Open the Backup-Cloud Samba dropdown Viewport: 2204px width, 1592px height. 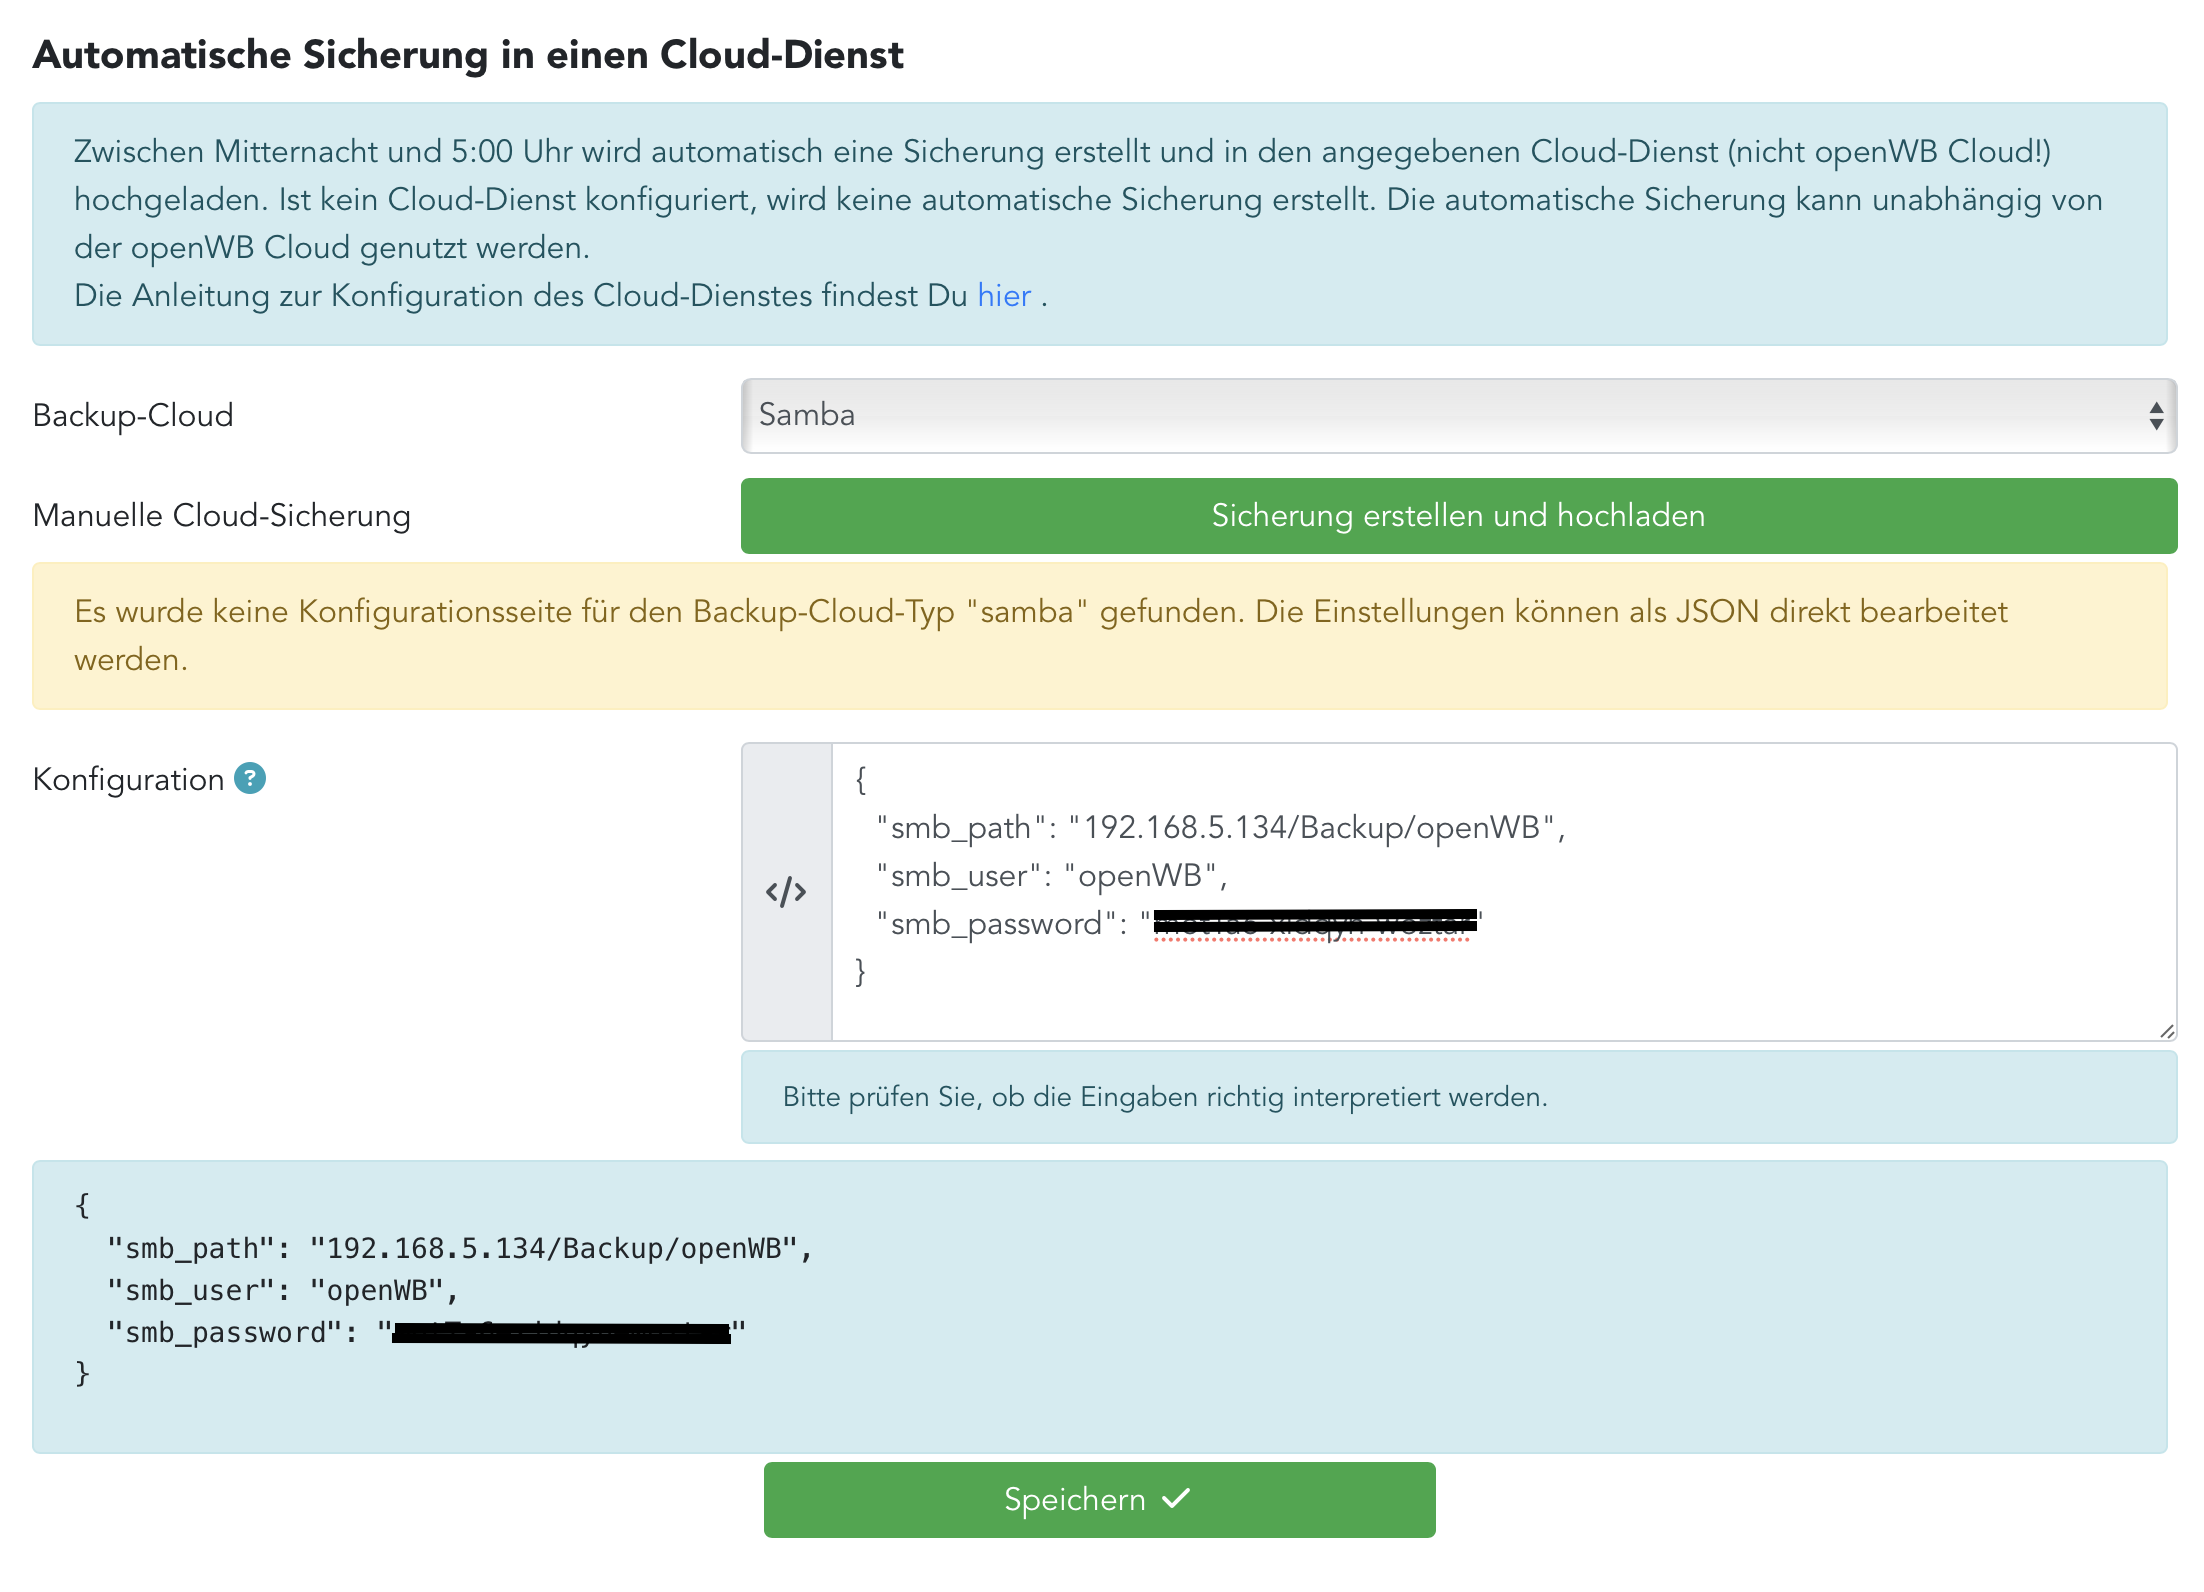point(1458,416)
